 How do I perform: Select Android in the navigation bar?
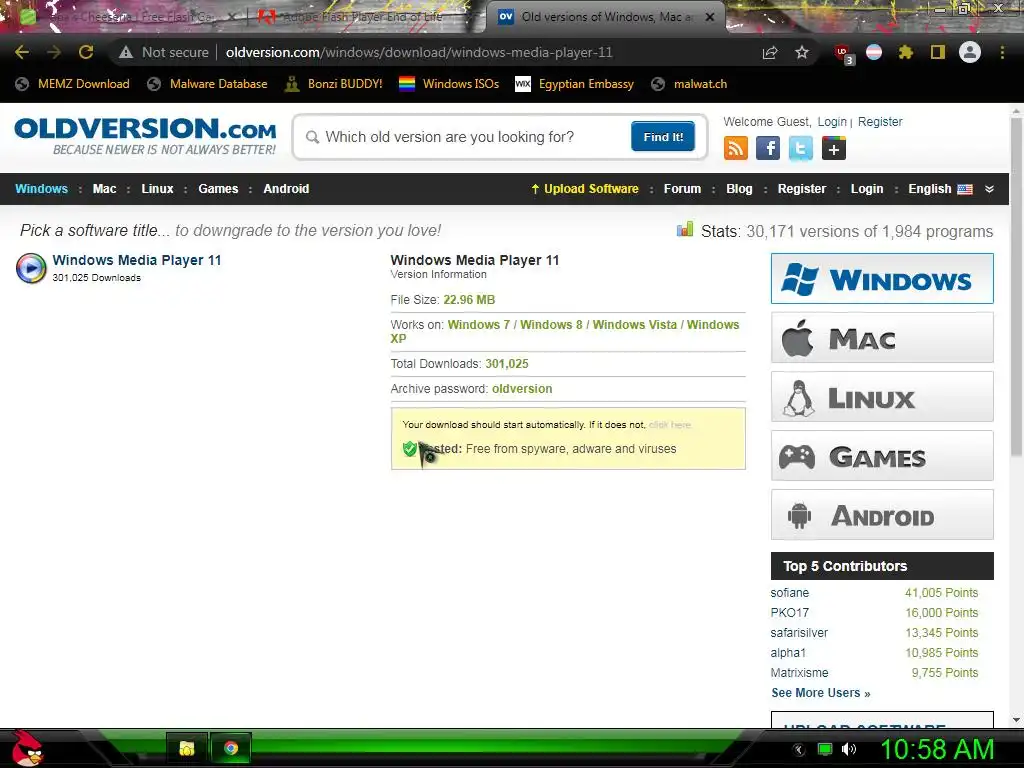(x=286, y=189)
